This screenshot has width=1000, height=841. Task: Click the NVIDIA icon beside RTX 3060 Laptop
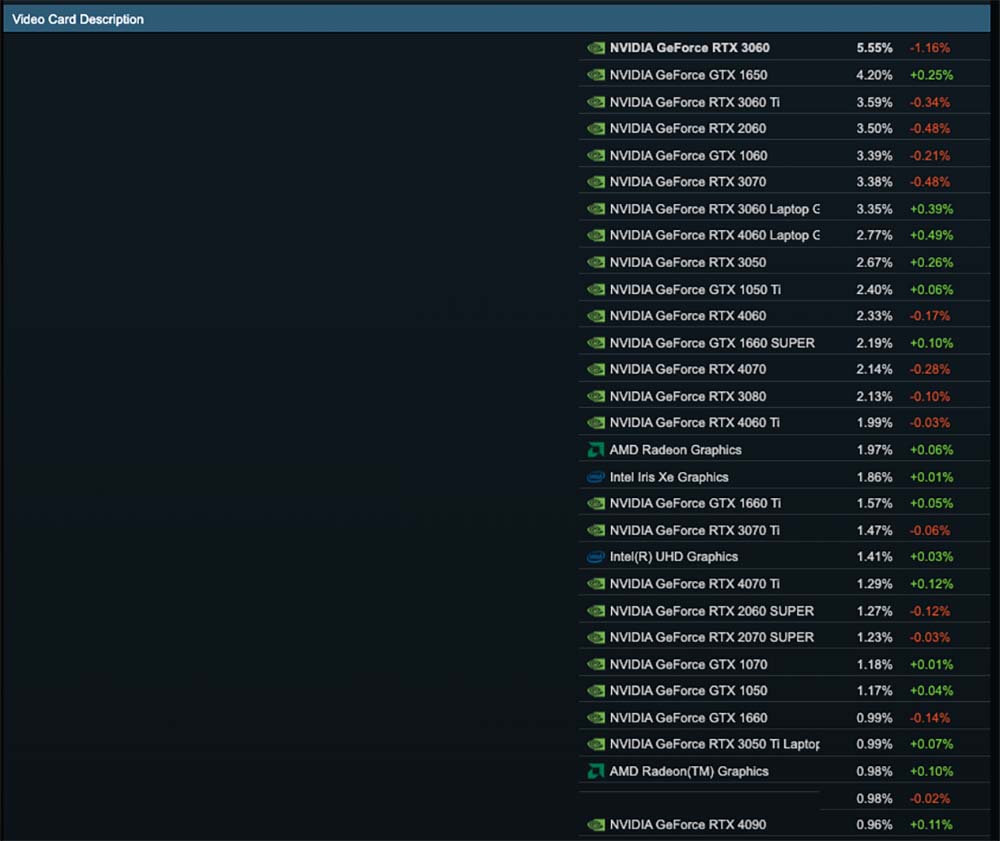596,208
